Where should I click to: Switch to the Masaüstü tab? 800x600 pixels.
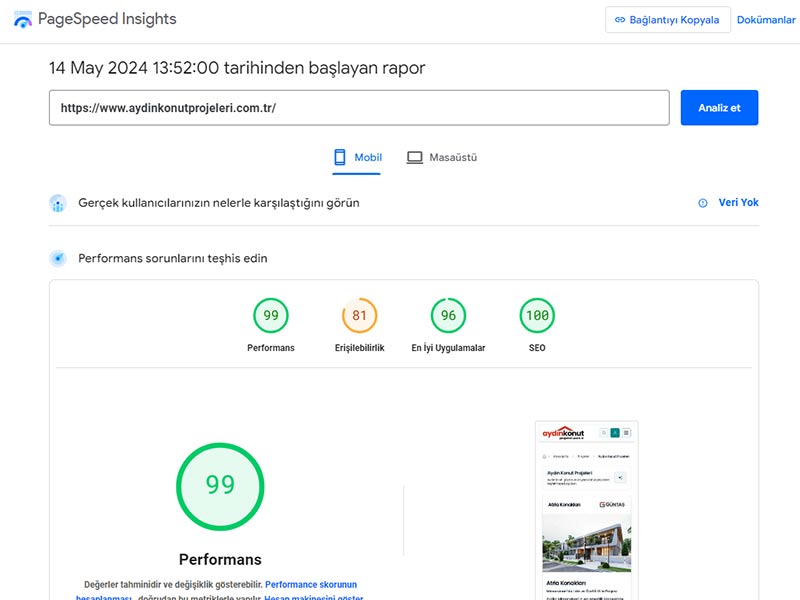[442, 158]
